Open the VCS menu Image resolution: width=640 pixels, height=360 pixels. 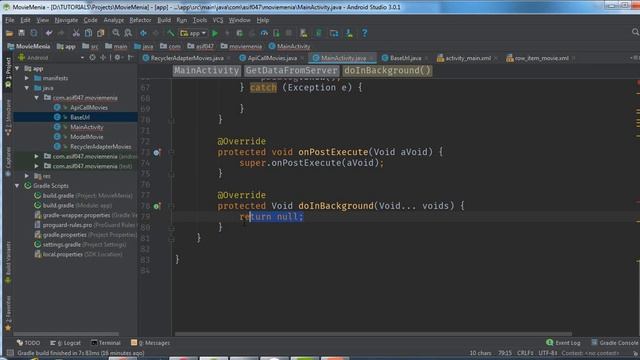(218, 20)
